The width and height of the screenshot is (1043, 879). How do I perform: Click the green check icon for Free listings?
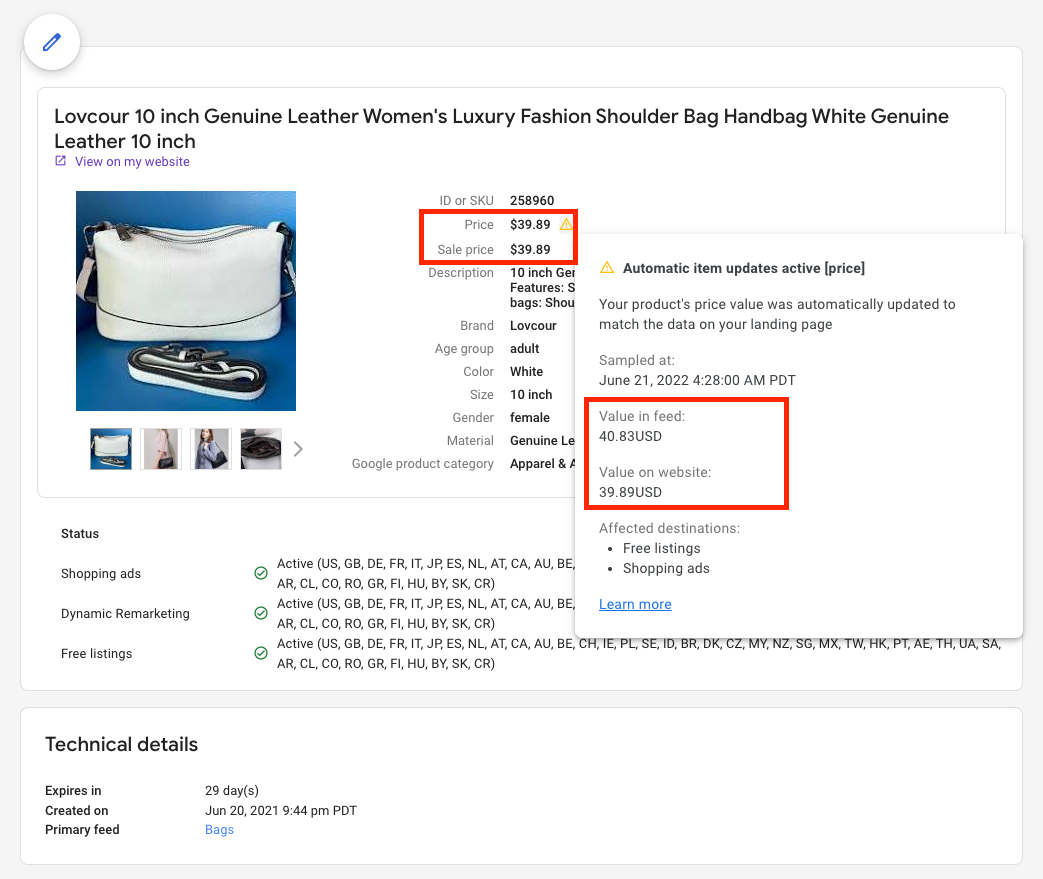[261, 653]
